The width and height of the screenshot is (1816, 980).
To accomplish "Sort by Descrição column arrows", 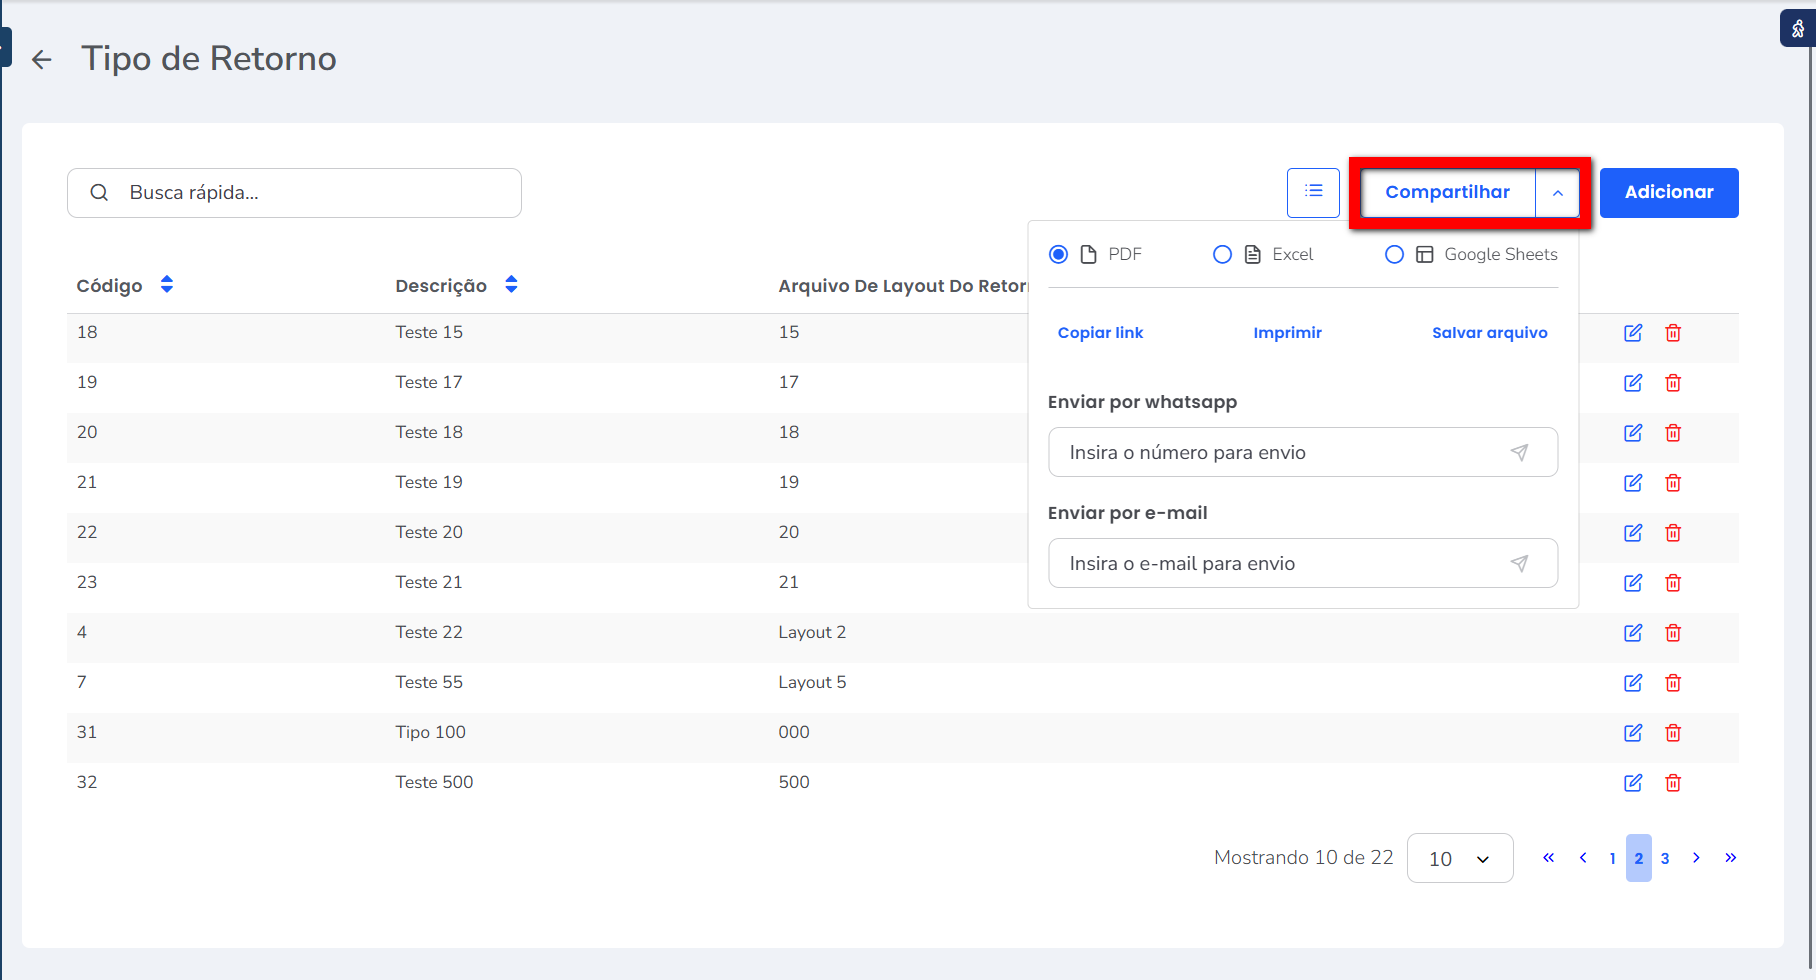I will coord(511,285).
